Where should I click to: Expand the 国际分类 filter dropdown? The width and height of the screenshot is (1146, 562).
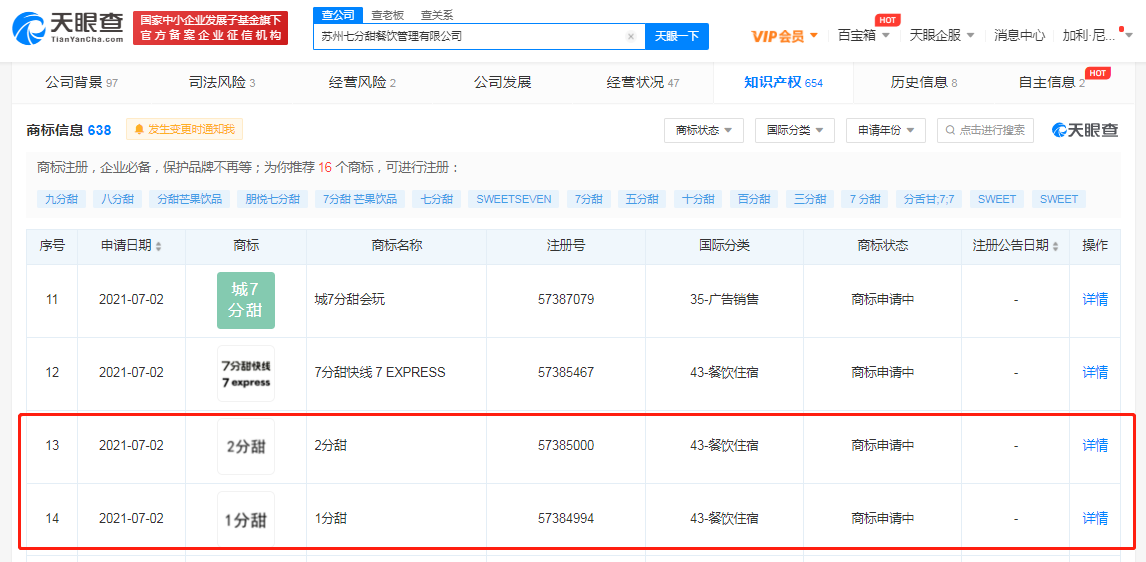tap(794, 130)
